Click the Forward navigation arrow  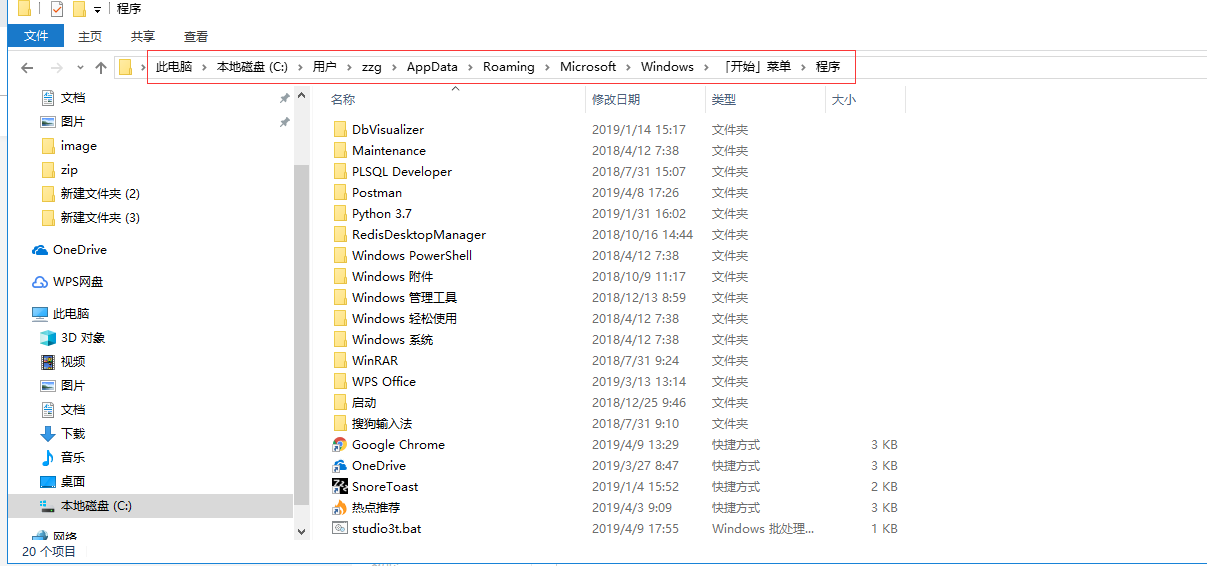pyautogui.click(x=56, y=68)
